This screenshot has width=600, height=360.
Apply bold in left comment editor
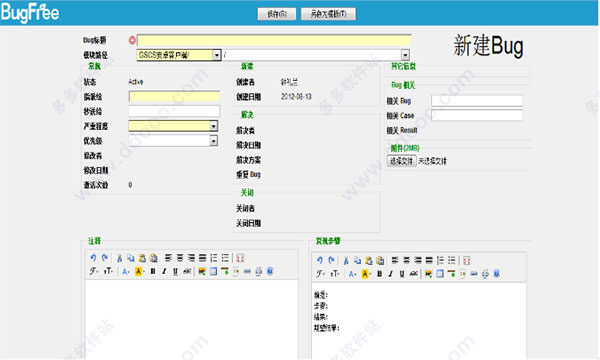(x=153, y=271)
